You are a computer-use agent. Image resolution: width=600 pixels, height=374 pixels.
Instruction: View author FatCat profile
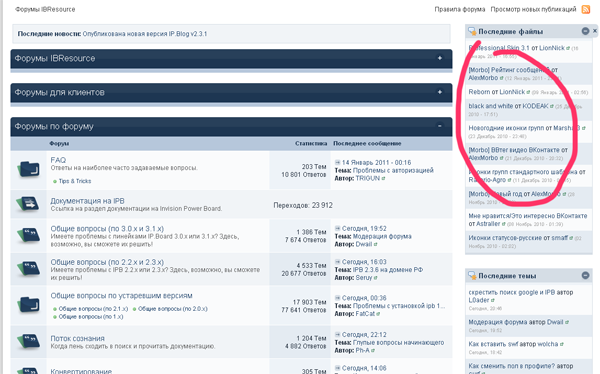click(x=365, y=314)
